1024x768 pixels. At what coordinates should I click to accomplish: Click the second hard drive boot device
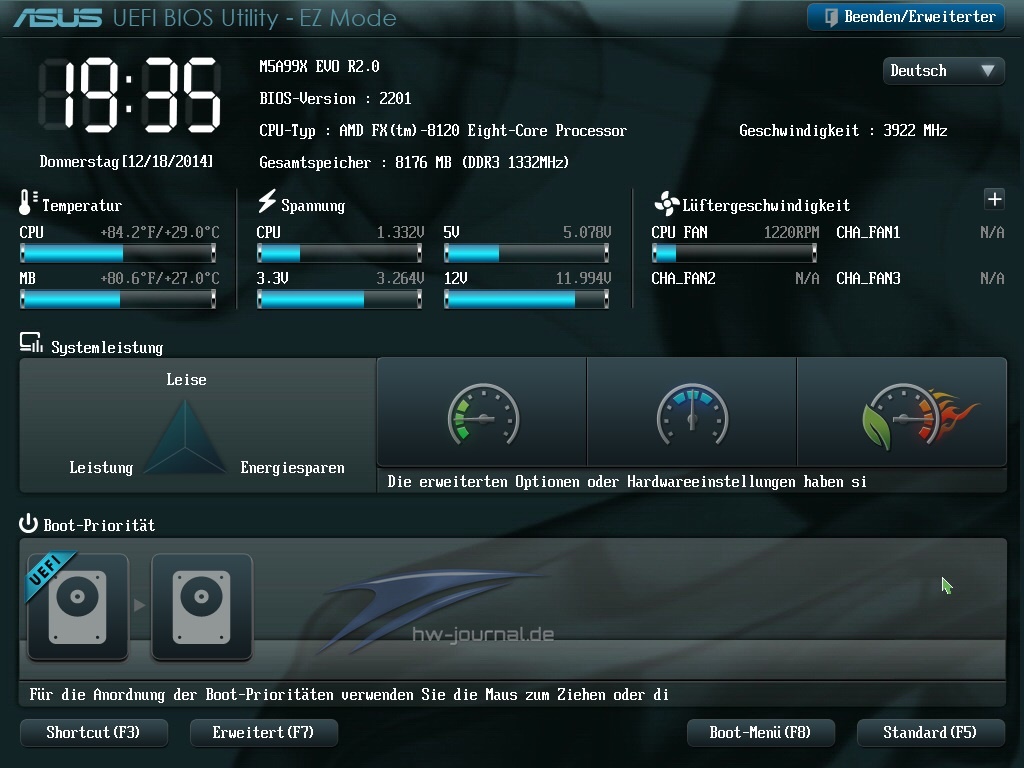(x=201, y=606)
